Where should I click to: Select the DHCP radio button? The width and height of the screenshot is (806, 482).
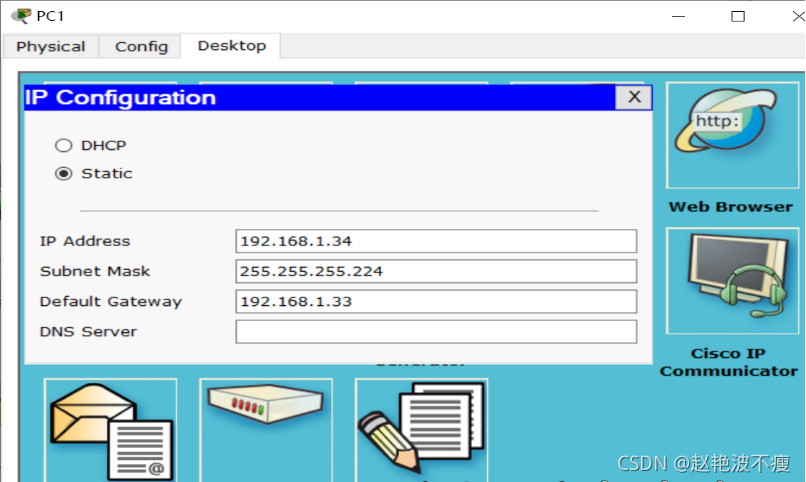[x=64, y=145]
